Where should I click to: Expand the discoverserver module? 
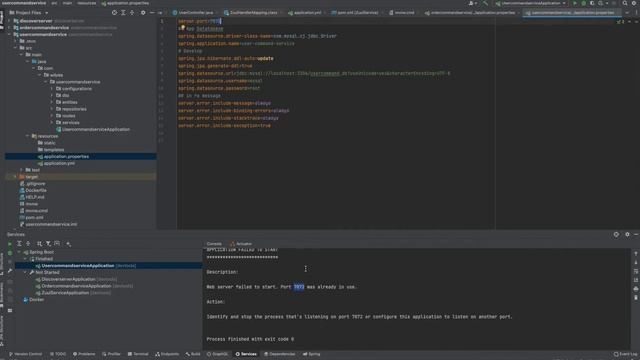tap(9, 21)
